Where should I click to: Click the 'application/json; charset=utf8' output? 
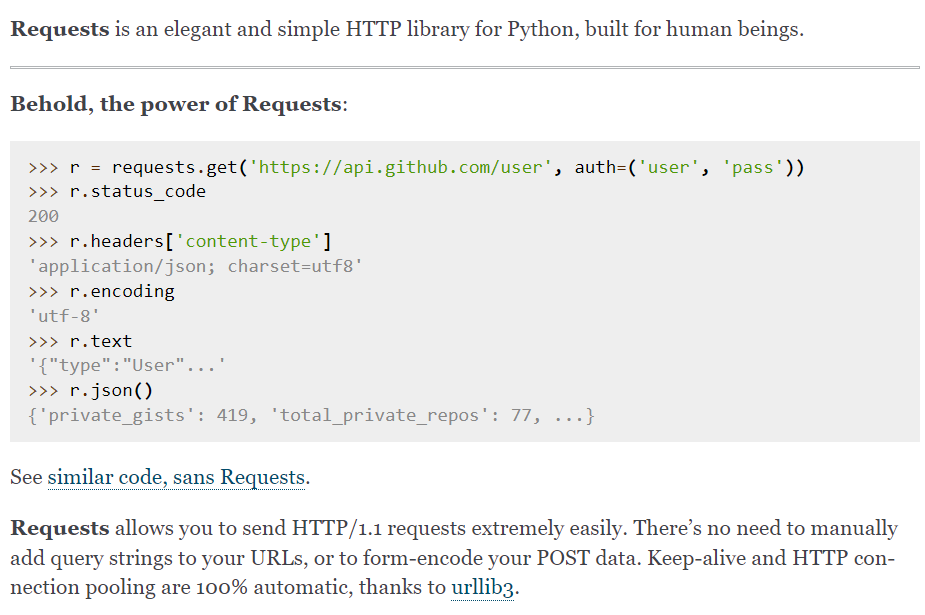[x=195, y=267]
